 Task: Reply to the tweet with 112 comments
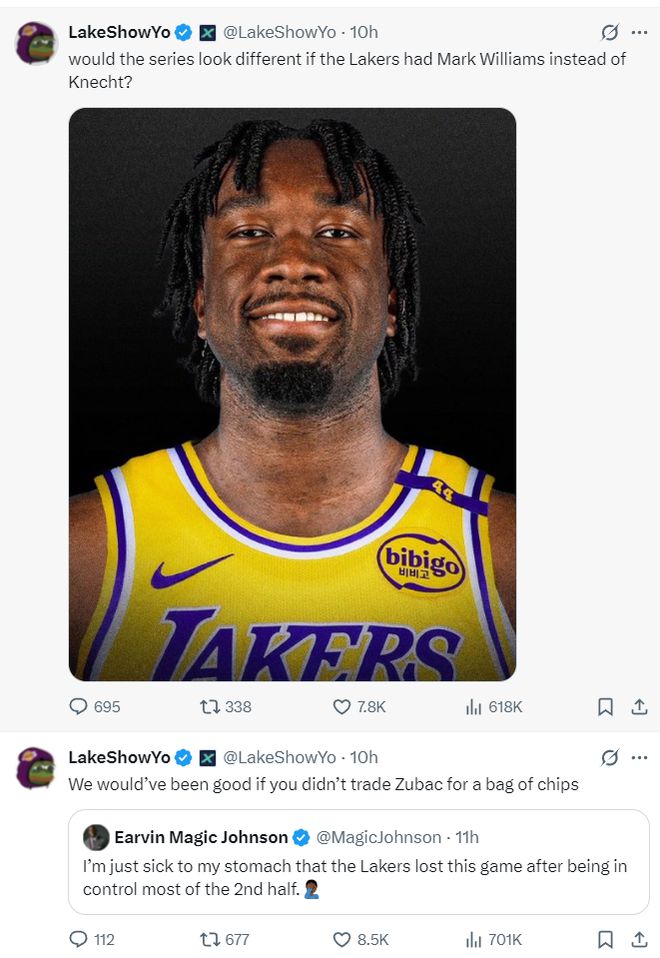[x=92, y=939]
